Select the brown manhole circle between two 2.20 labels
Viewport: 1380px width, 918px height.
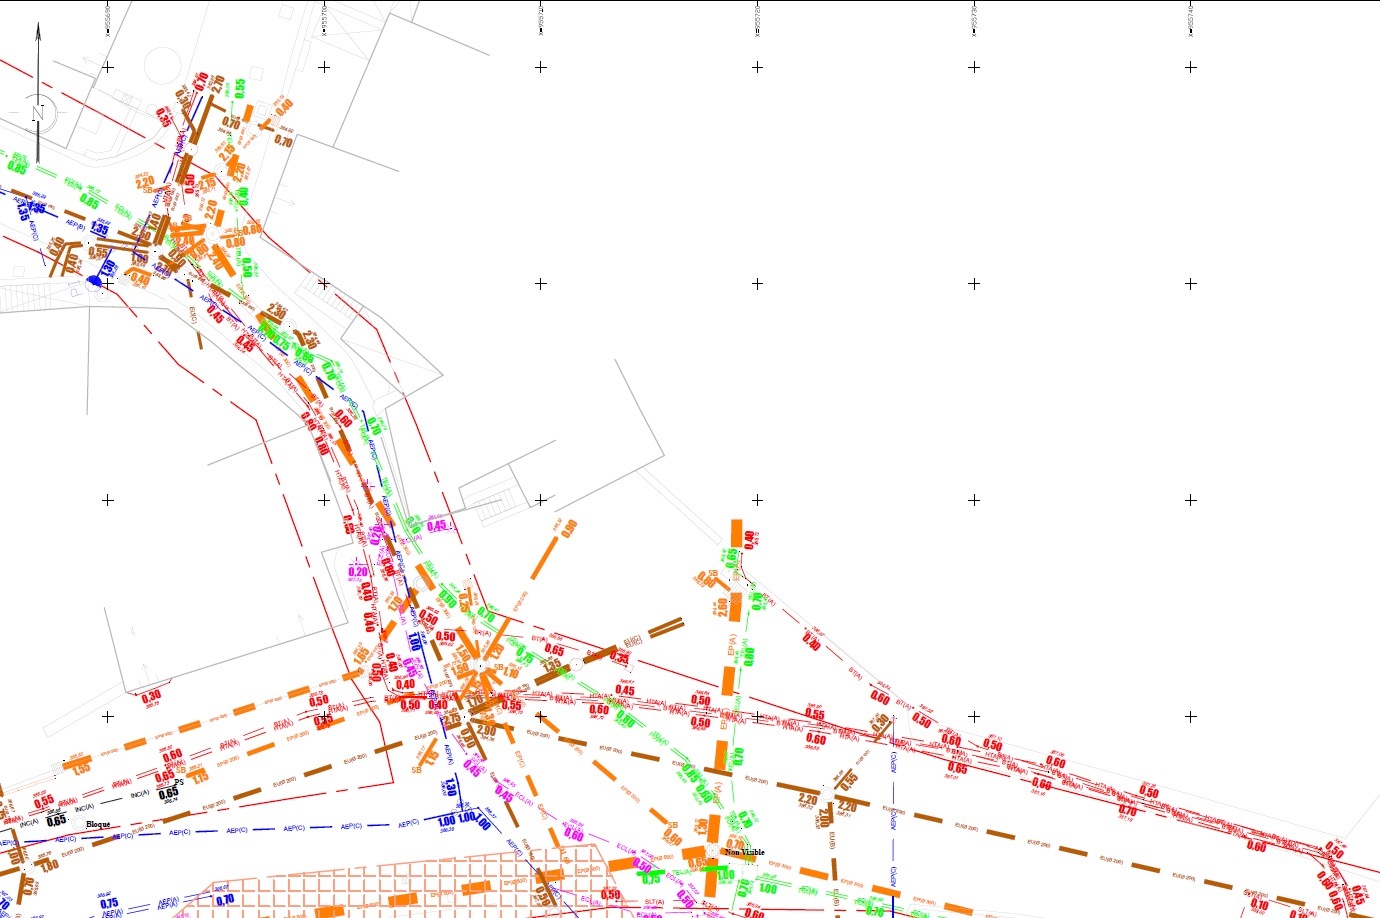(x=827, y=796)
